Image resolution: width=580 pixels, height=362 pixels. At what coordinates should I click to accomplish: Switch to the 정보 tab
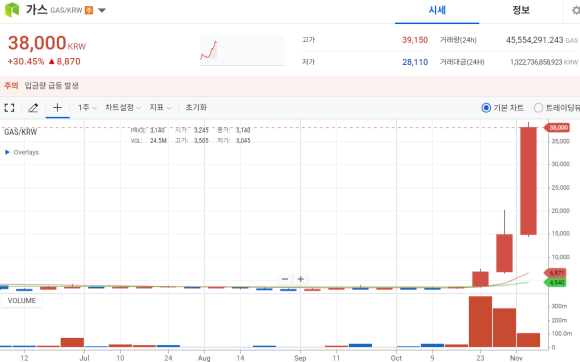[521, 10]
